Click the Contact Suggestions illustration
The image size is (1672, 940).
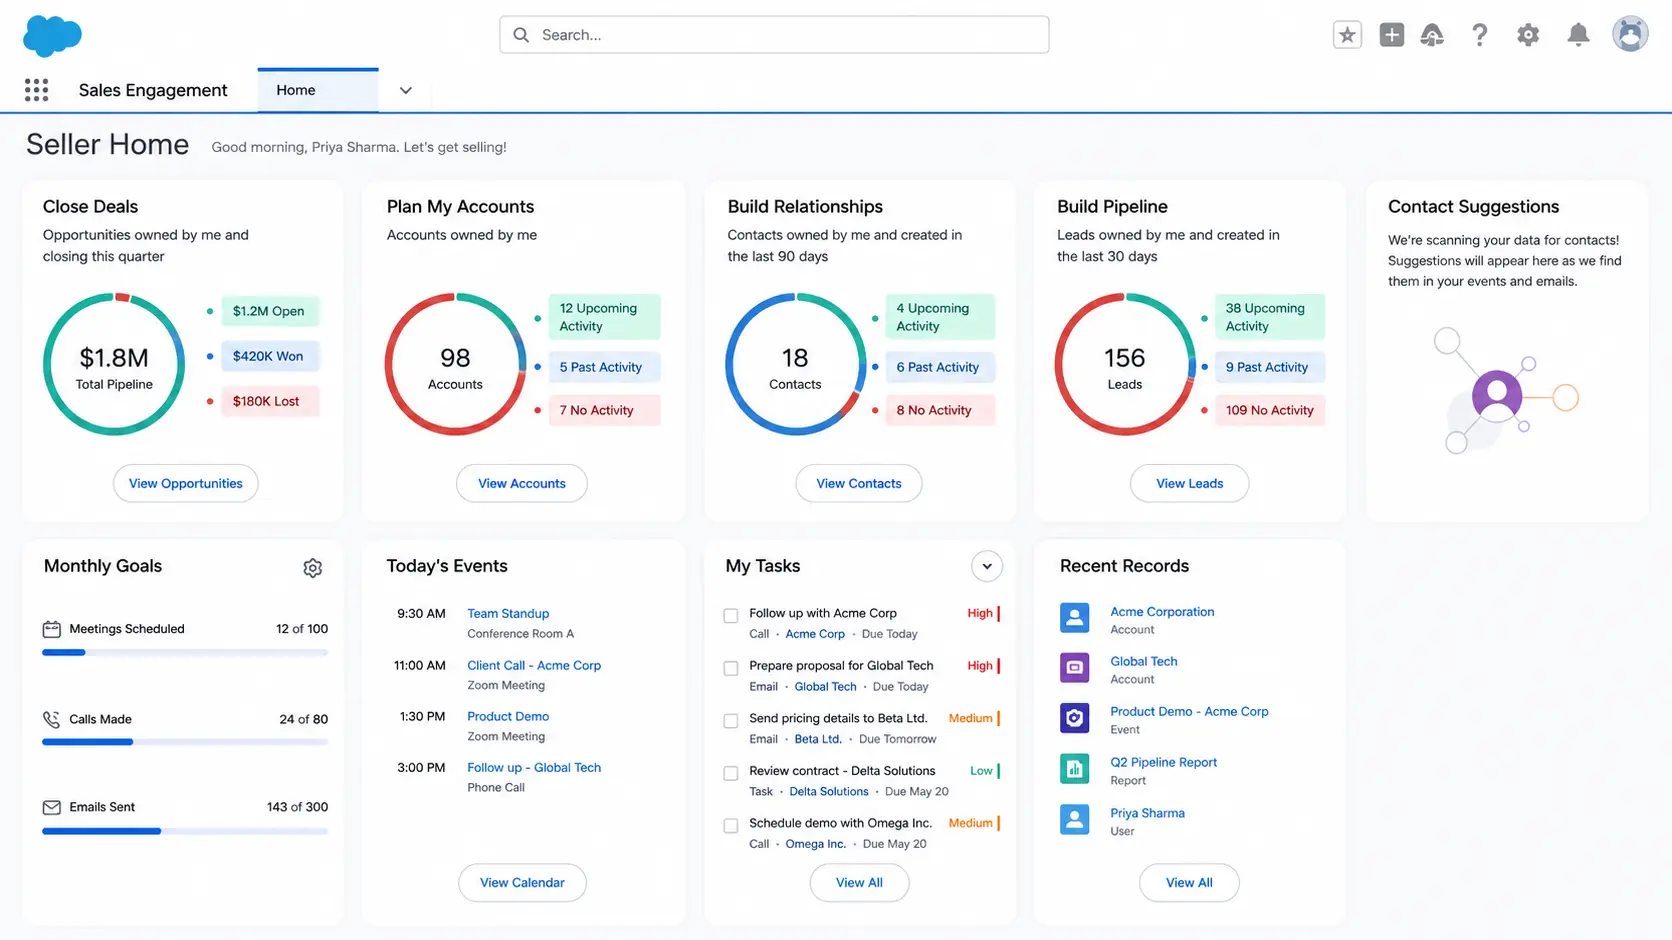point(1505,391)
